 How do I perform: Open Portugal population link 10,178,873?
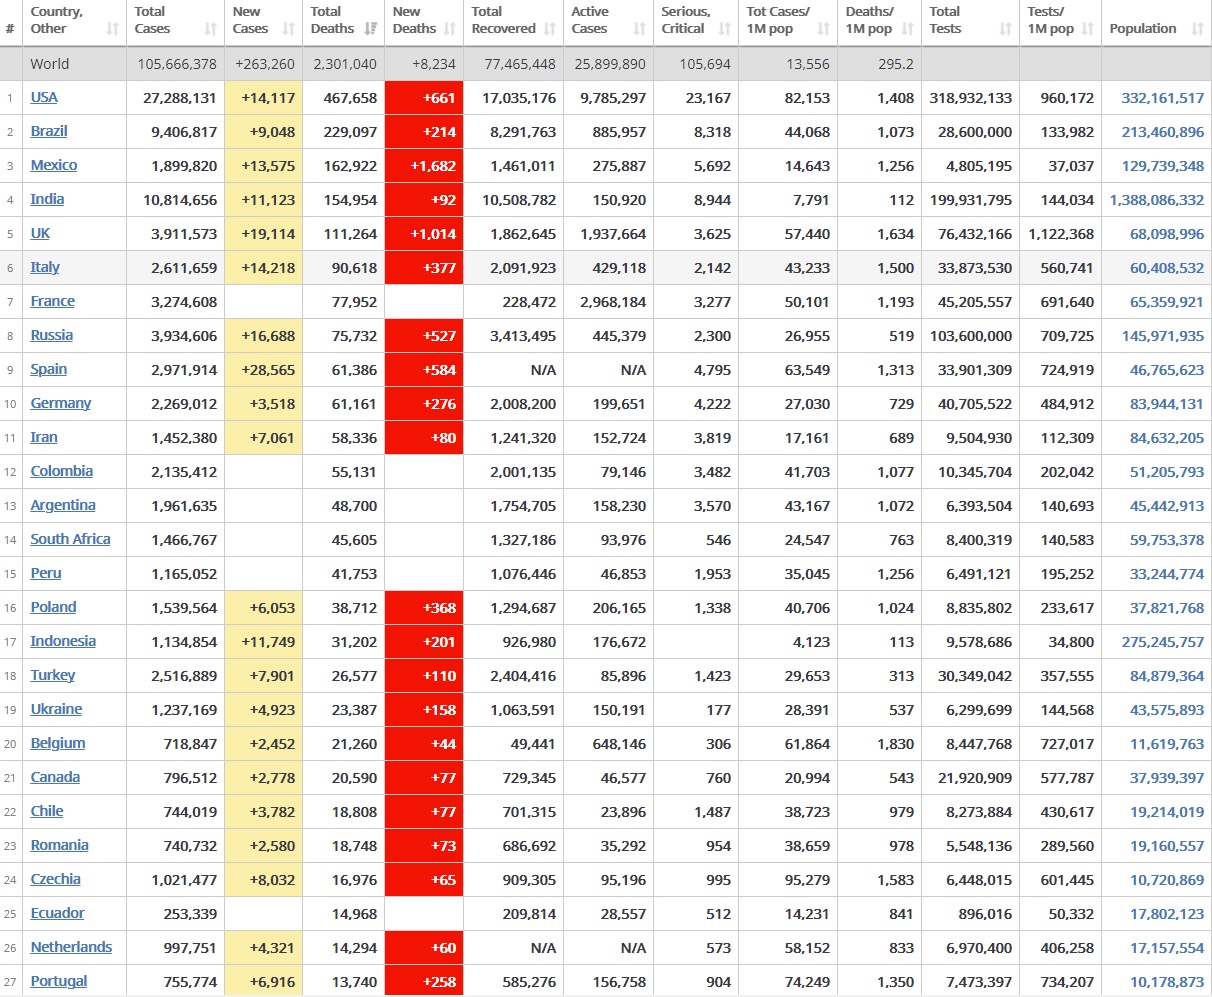(1167, 982)
